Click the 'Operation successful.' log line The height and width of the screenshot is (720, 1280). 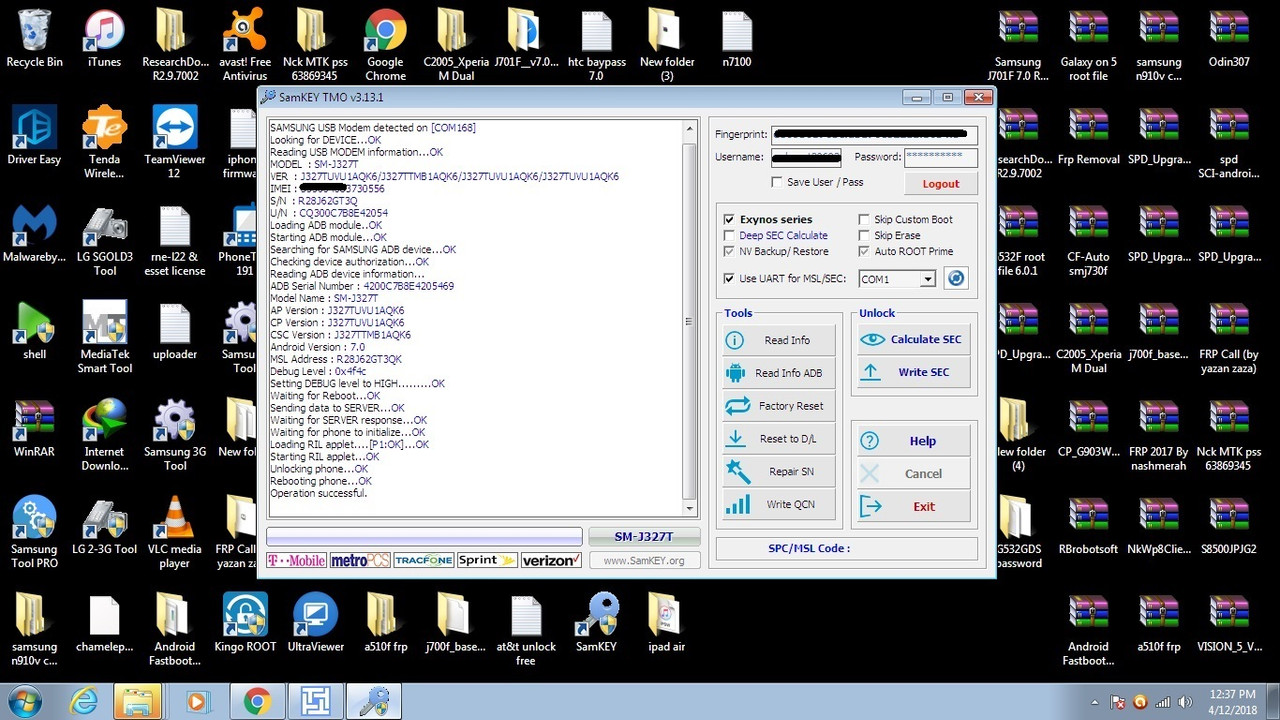[319, 493]
